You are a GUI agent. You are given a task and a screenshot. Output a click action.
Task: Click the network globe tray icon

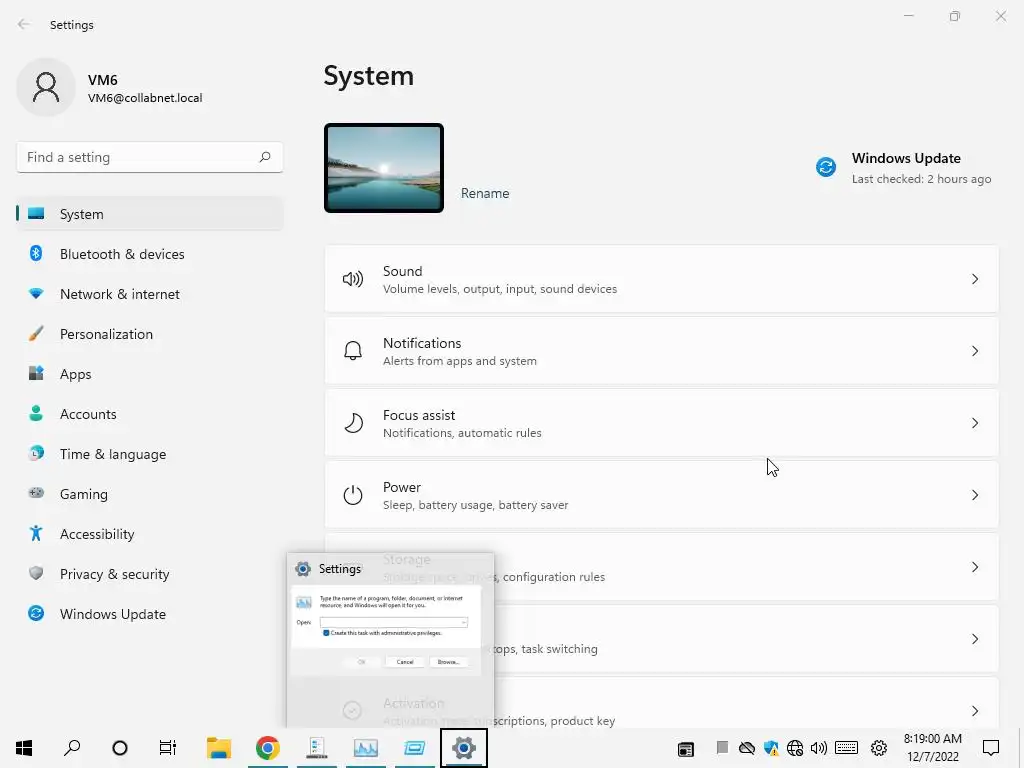click(x=795, y=748)
